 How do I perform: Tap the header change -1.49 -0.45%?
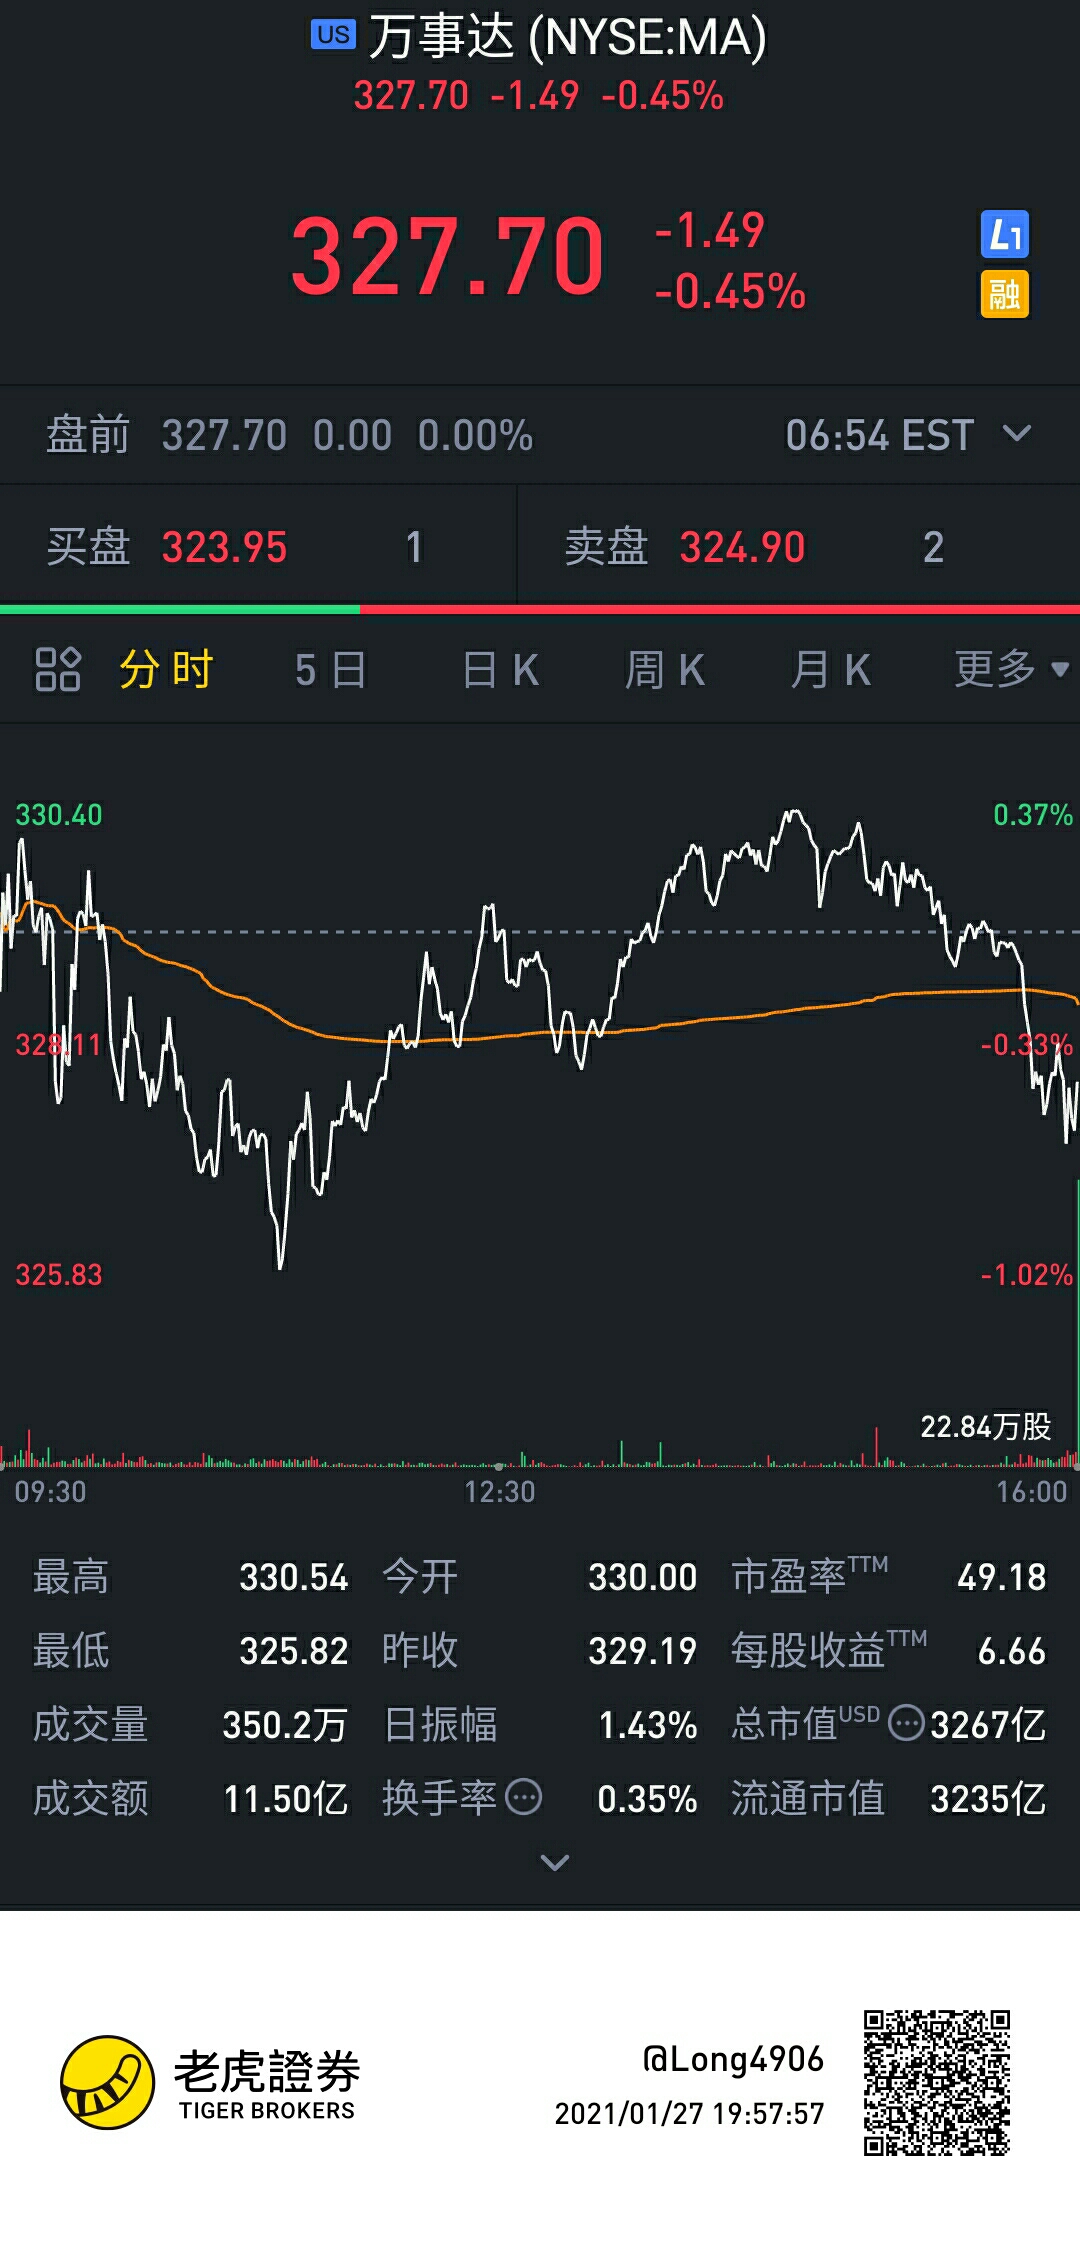tap(607, 96)
